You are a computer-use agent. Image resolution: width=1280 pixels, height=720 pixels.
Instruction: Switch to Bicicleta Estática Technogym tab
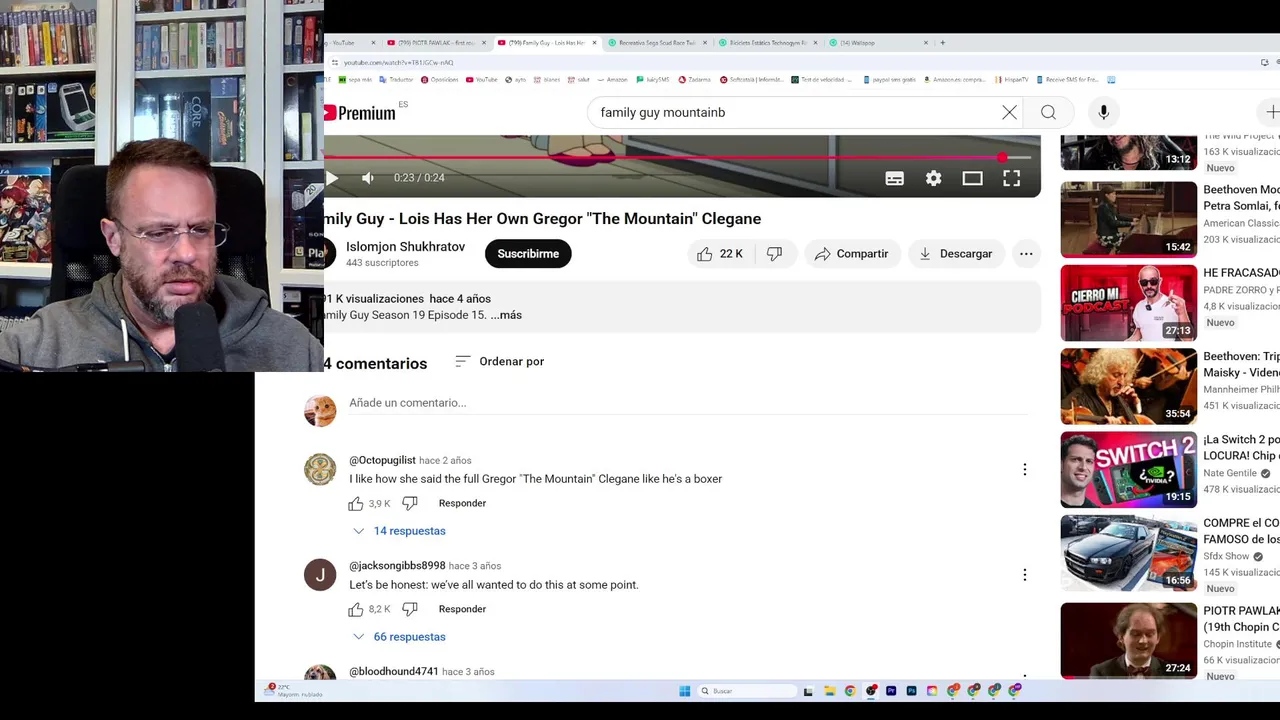[766, 43]
